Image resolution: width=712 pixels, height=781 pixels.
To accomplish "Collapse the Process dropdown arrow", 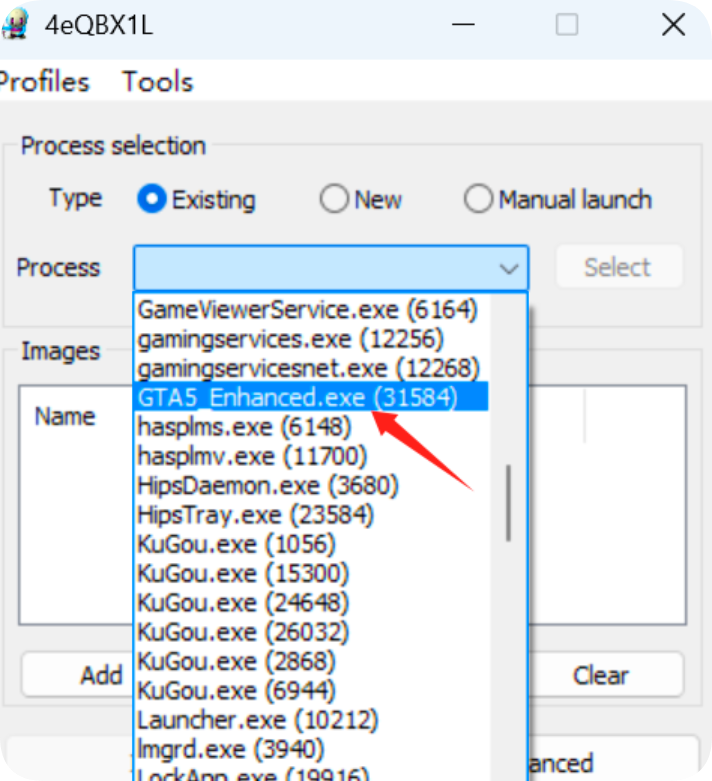I will tap(509, 268).
